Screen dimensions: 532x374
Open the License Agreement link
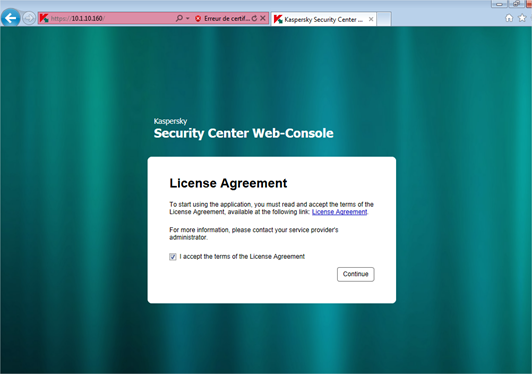click(x=339, y=212)
